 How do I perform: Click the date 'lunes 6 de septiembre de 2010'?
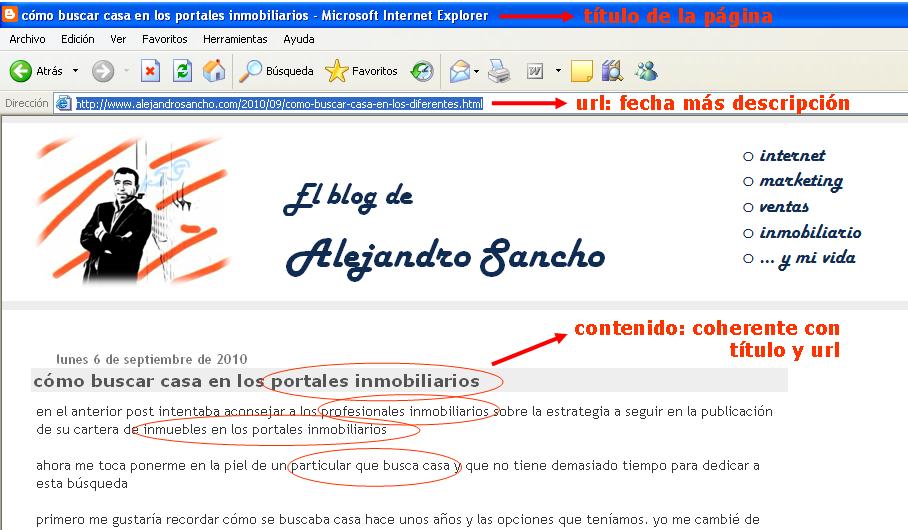pyautogui.click(x=152, y=359)
